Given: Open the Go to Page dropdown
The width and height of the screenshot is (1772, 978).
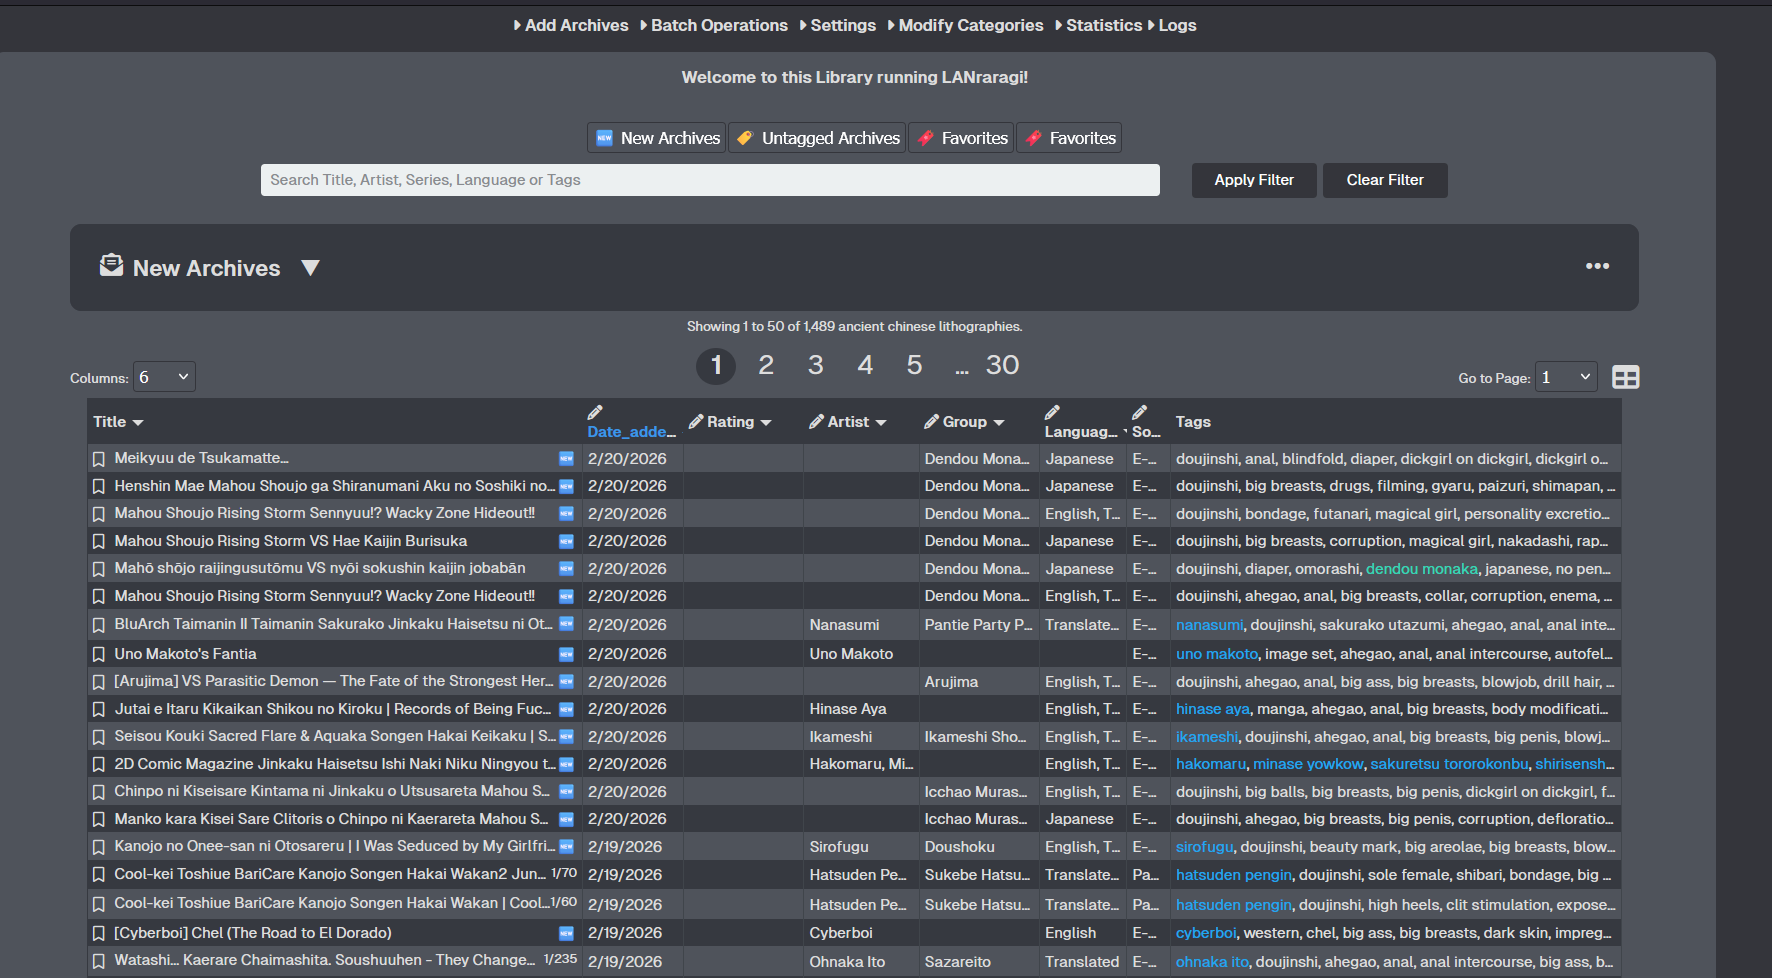Looking at the screenshot, I should tap(1566, 377).
